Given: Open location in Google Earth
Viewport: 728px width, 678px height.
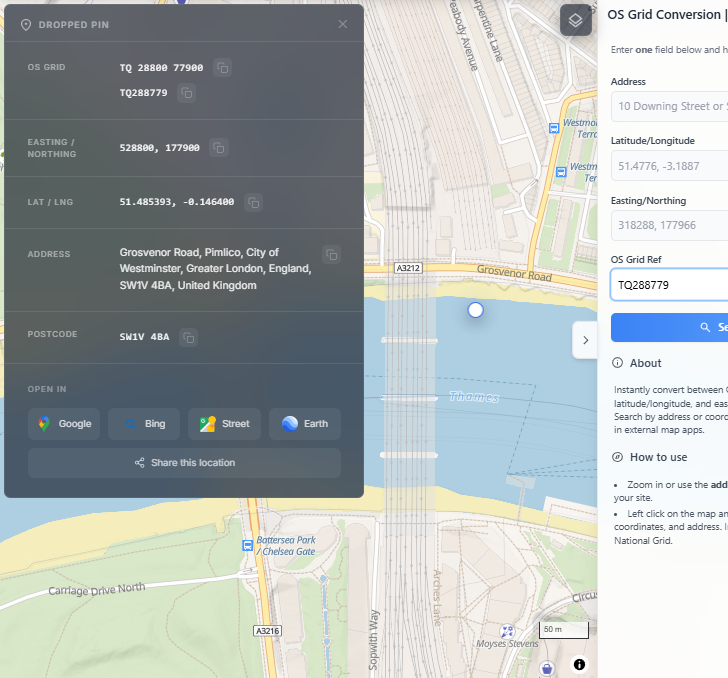Looking at the screenshot, I should (x=305, y=424).
